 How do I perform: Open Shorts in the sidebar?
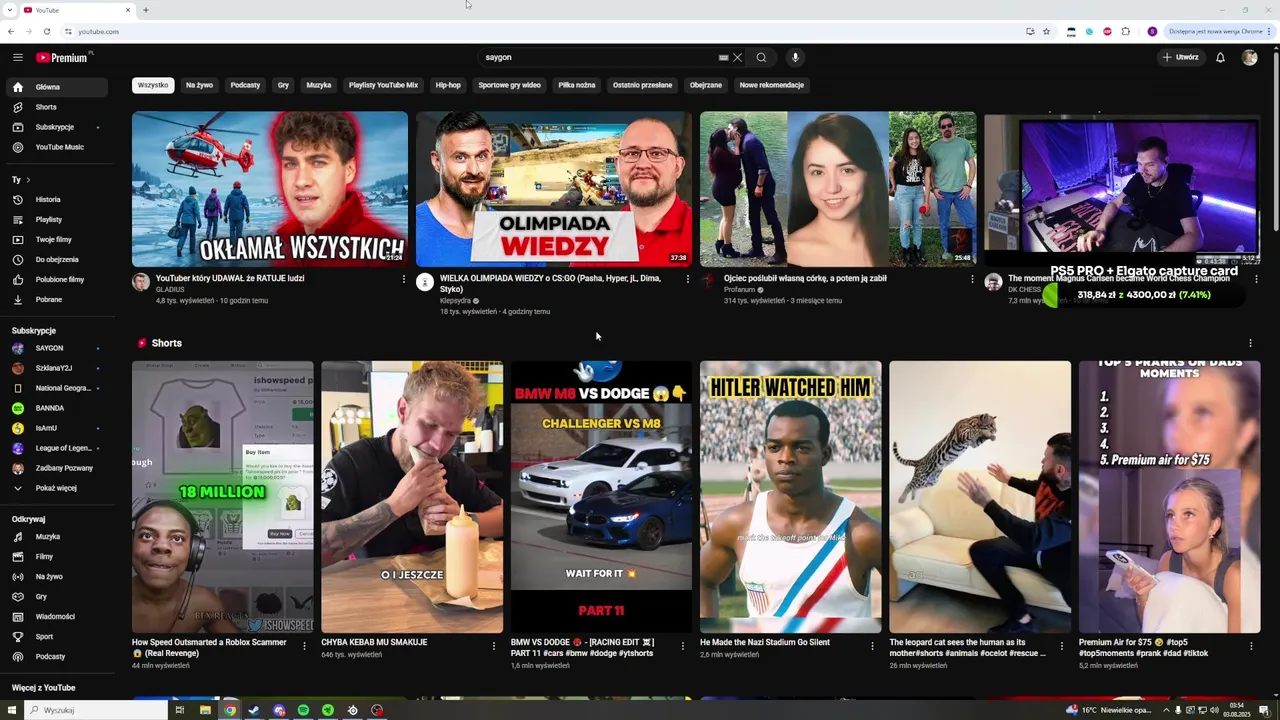(x=59, y=107)
